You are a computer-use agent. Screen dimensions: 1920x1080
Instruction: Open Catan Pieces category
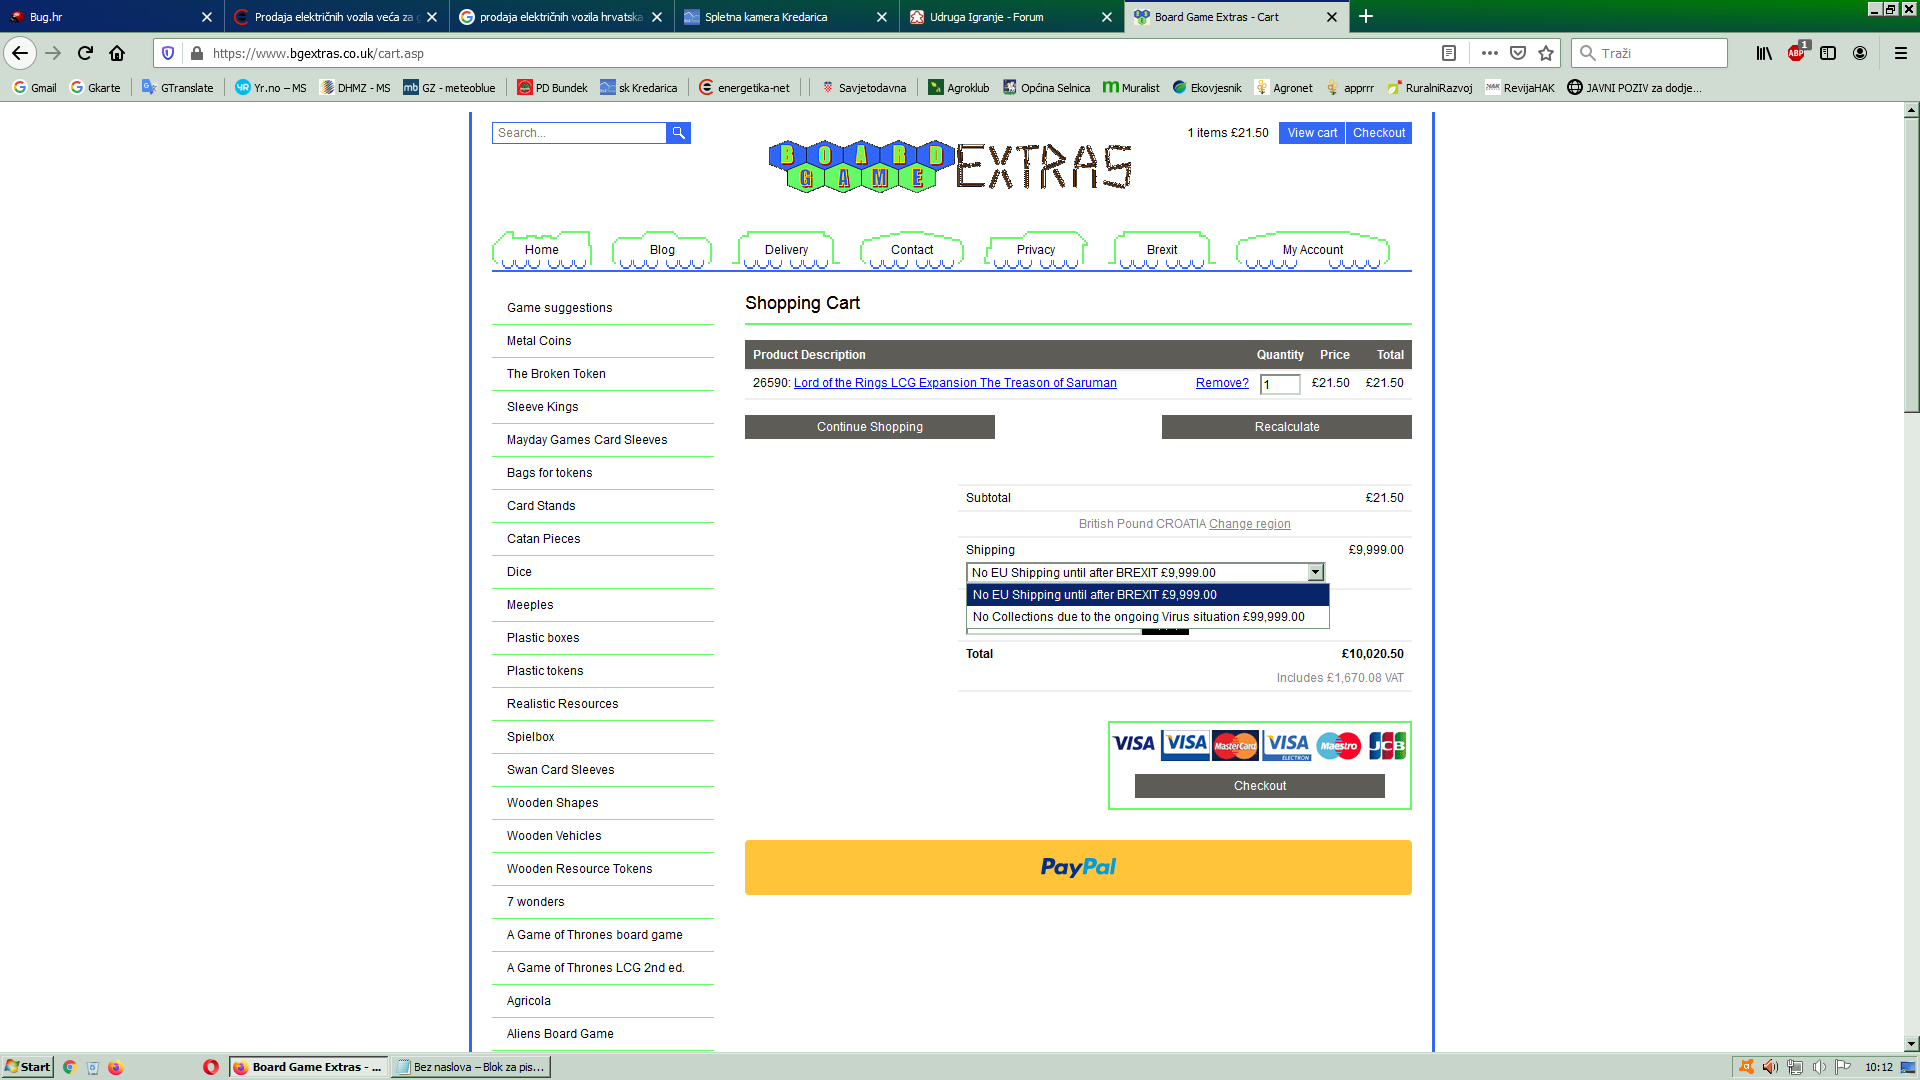point(543,539)
